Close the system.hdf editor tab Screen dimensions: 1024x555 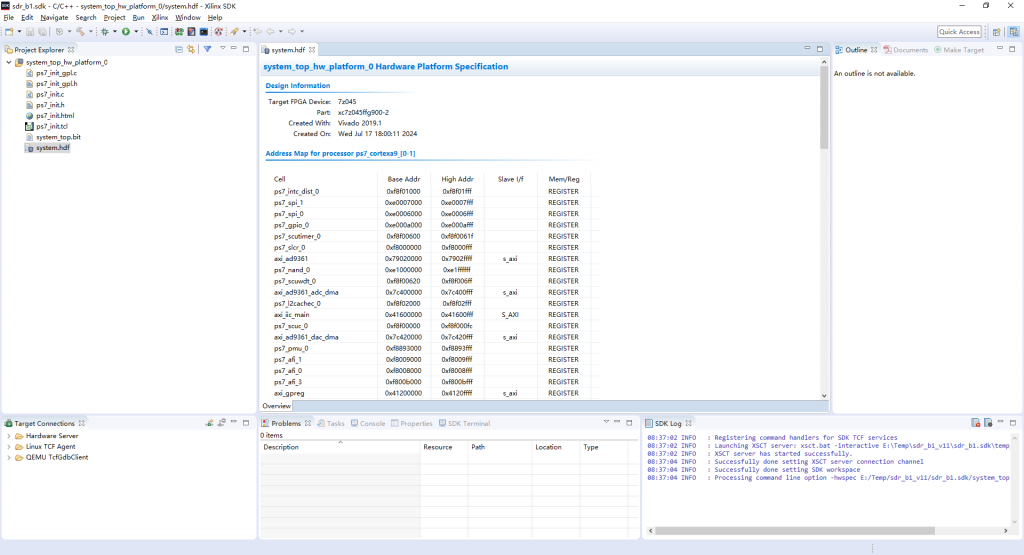[x=312, y=50]
